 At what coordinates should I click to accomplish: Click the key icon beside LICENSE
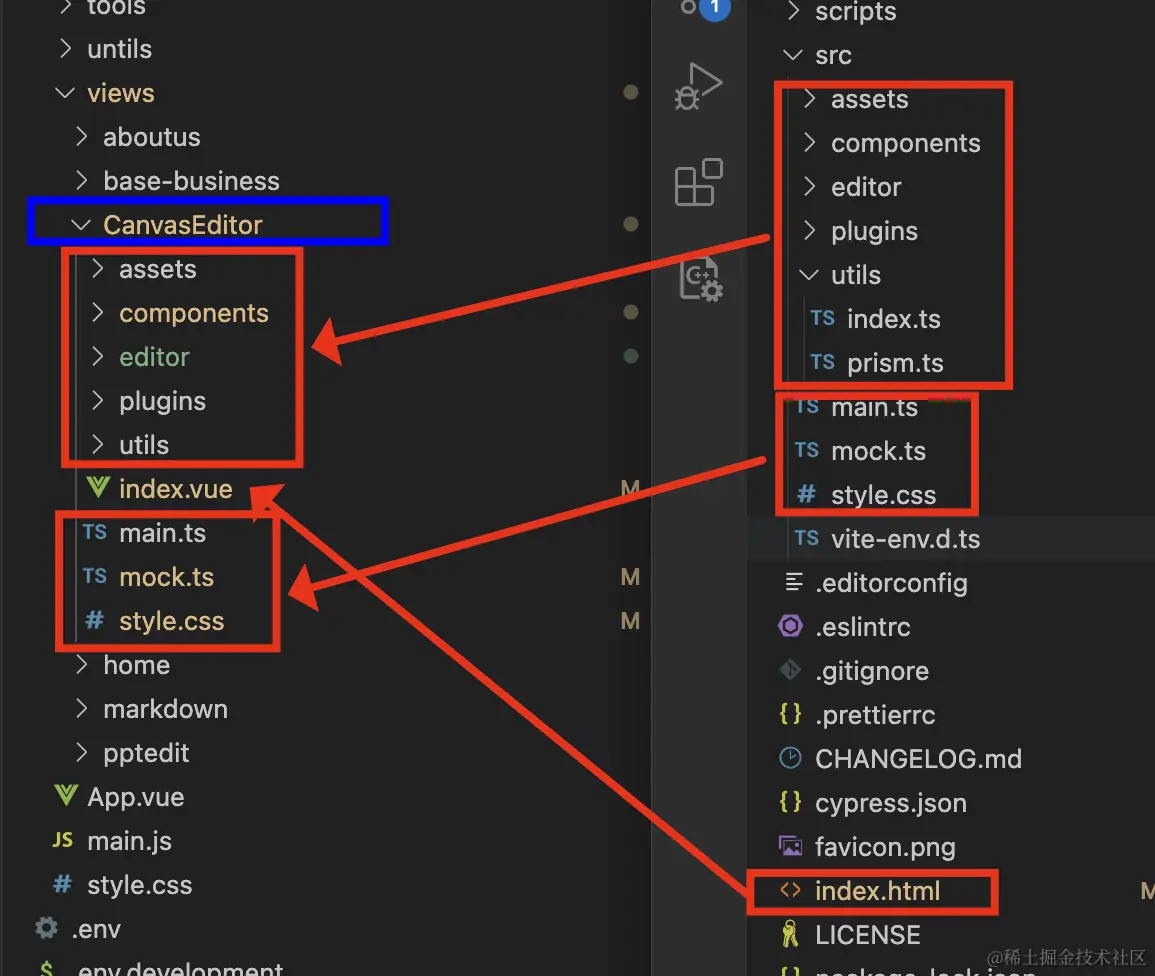(x=791, y=934)
